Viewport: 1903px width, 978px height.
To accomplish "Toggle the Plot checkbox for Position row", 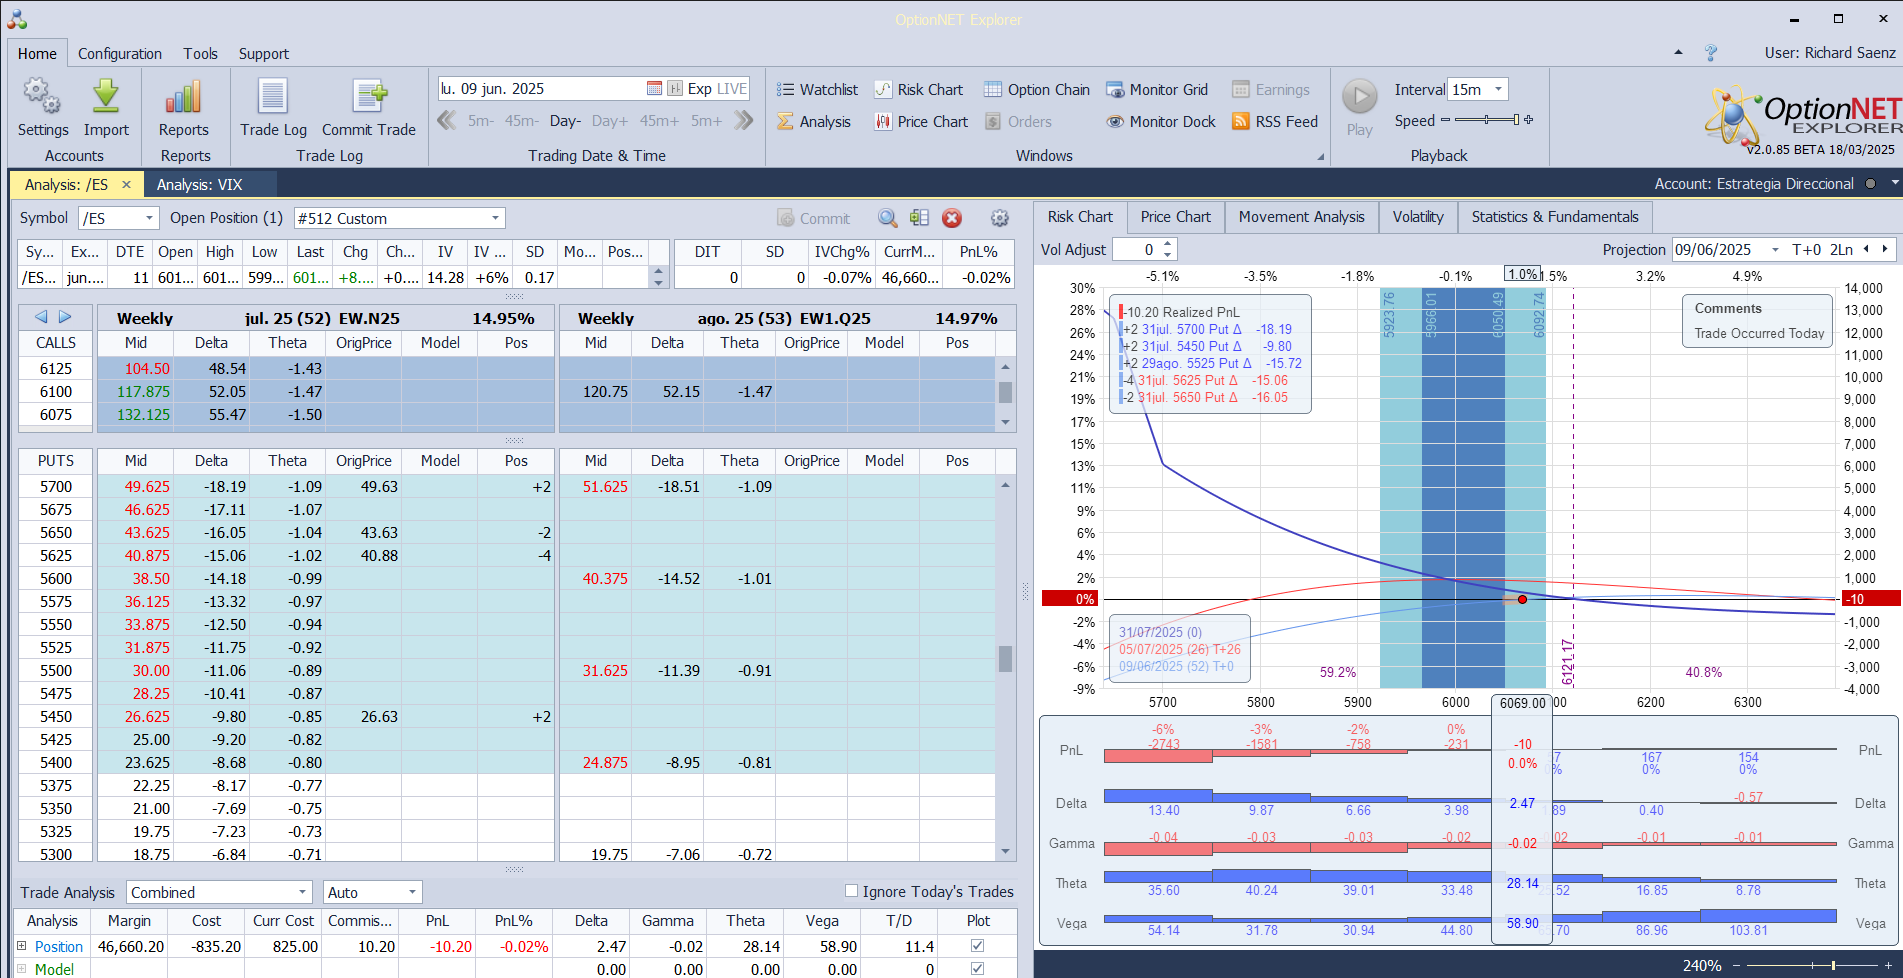I will coord(978,946).
